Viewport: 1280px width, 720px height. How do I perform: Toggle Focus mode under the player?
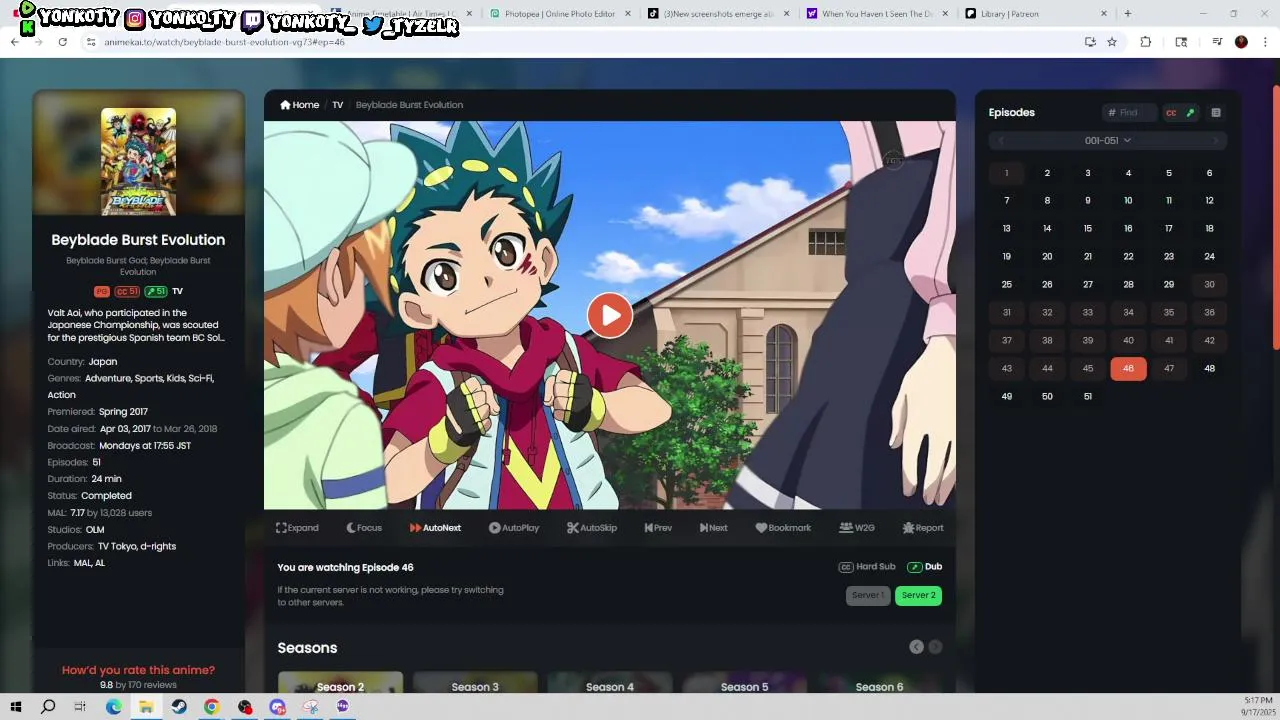364,528
